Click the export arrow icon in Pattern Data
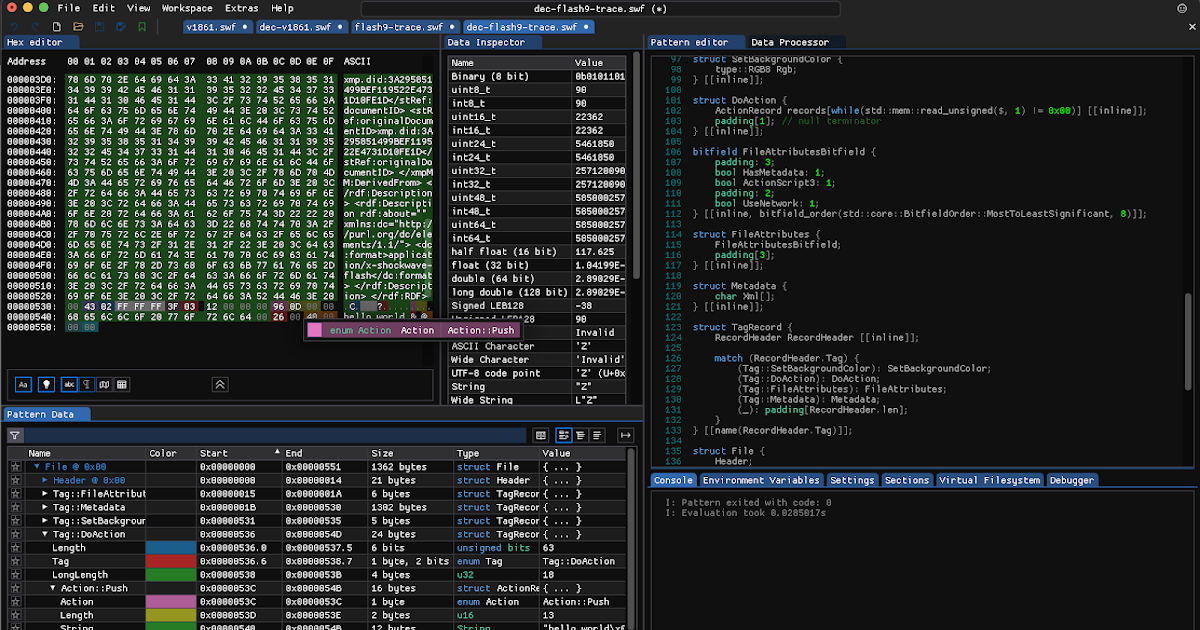 pos(626,435)
